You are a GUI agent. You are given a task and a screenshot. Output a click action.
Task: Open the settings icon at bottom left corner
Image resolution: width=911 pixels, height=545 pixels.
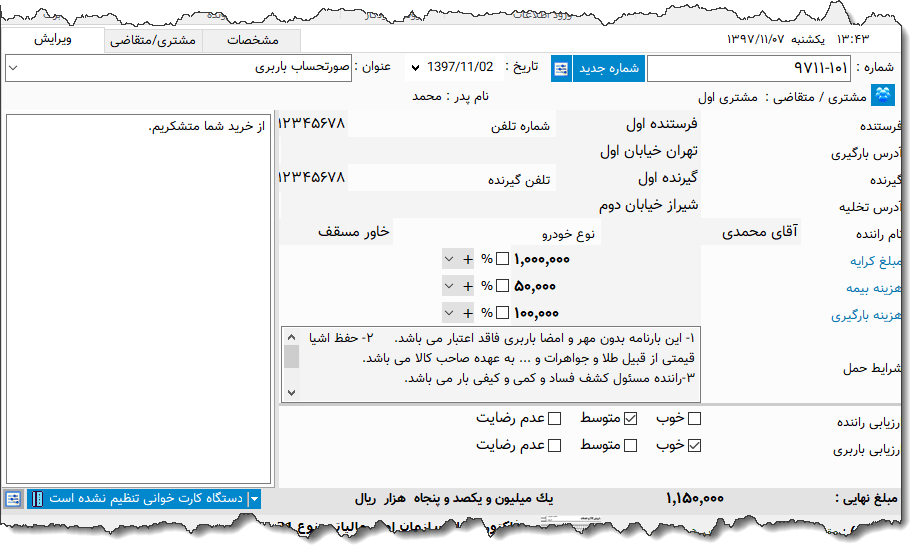point(13,499)
